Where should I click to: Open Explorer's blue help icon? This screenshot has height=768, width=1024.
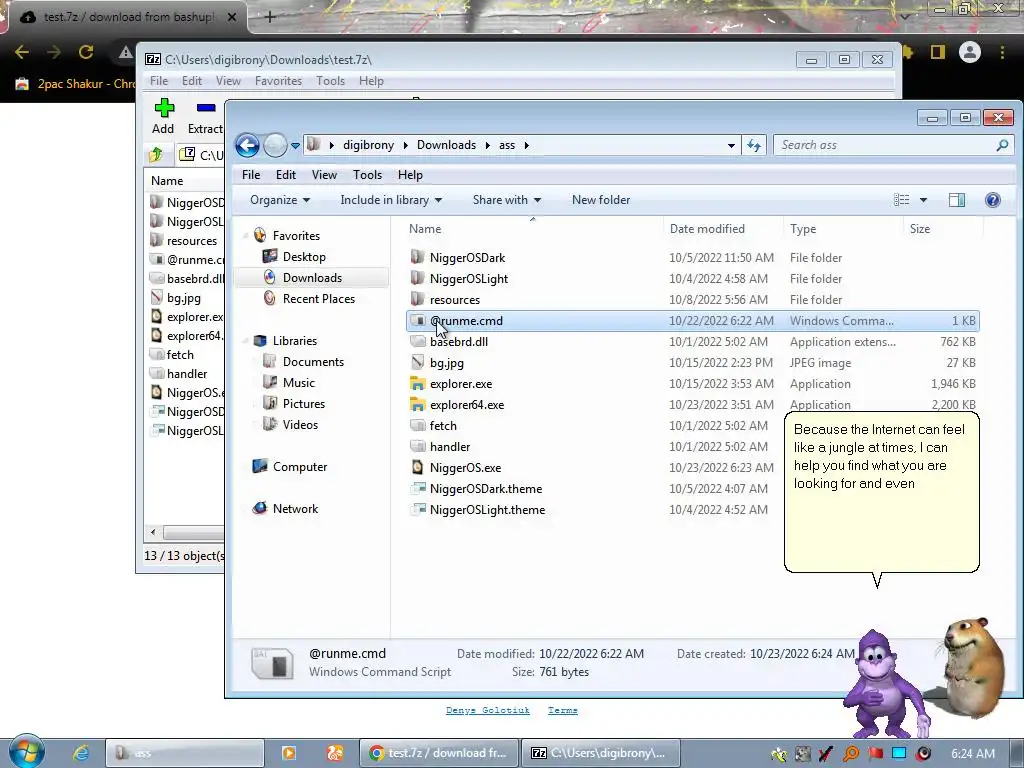coord(993,200)
